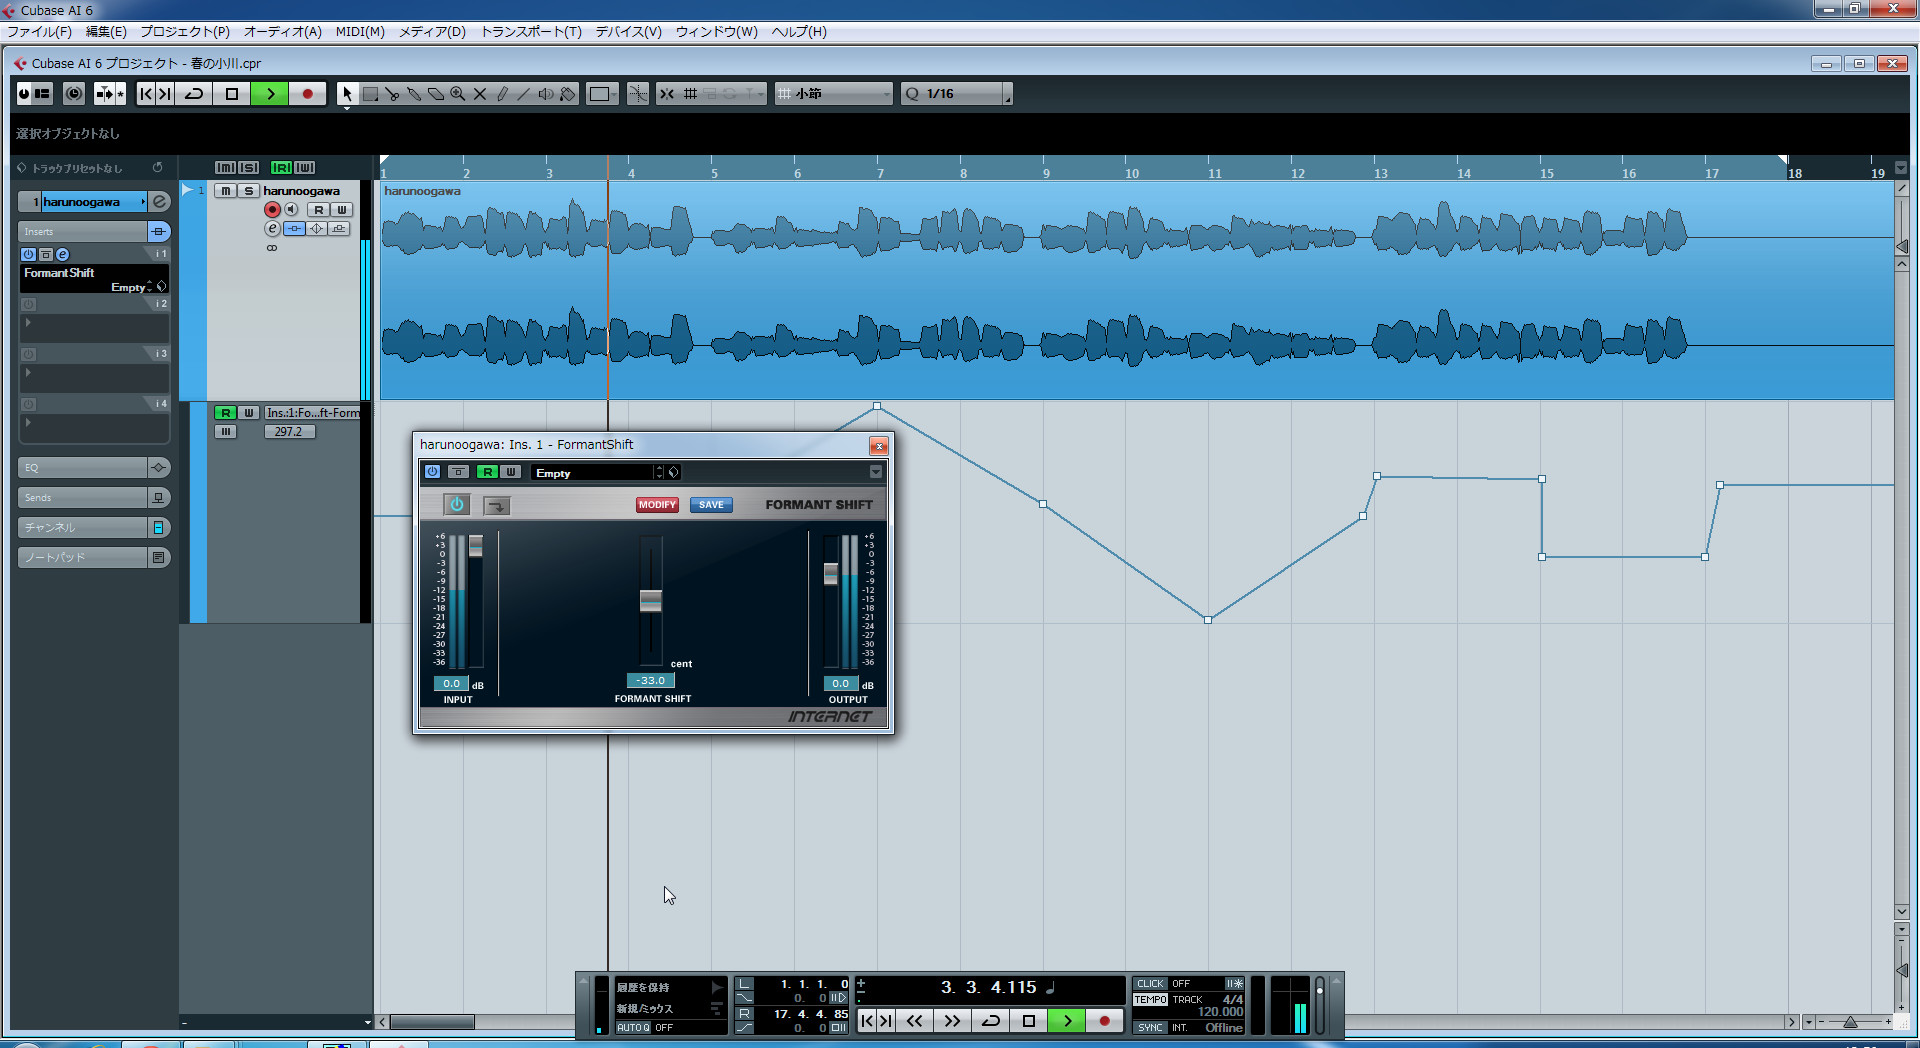Toggle Read automation on harunoogawa track
Image resolution: width=1920 pixels, height=1048 pixels.
click(319, 210)
